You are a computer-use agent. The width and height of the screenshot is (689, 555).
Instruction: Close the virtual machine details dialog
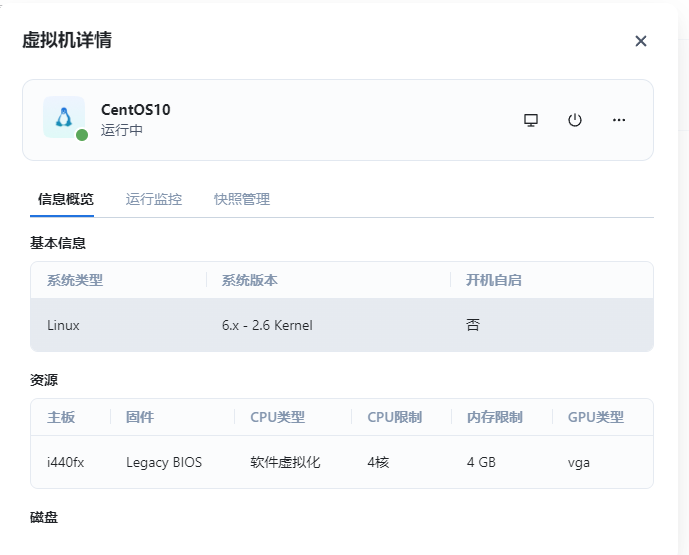641,41
